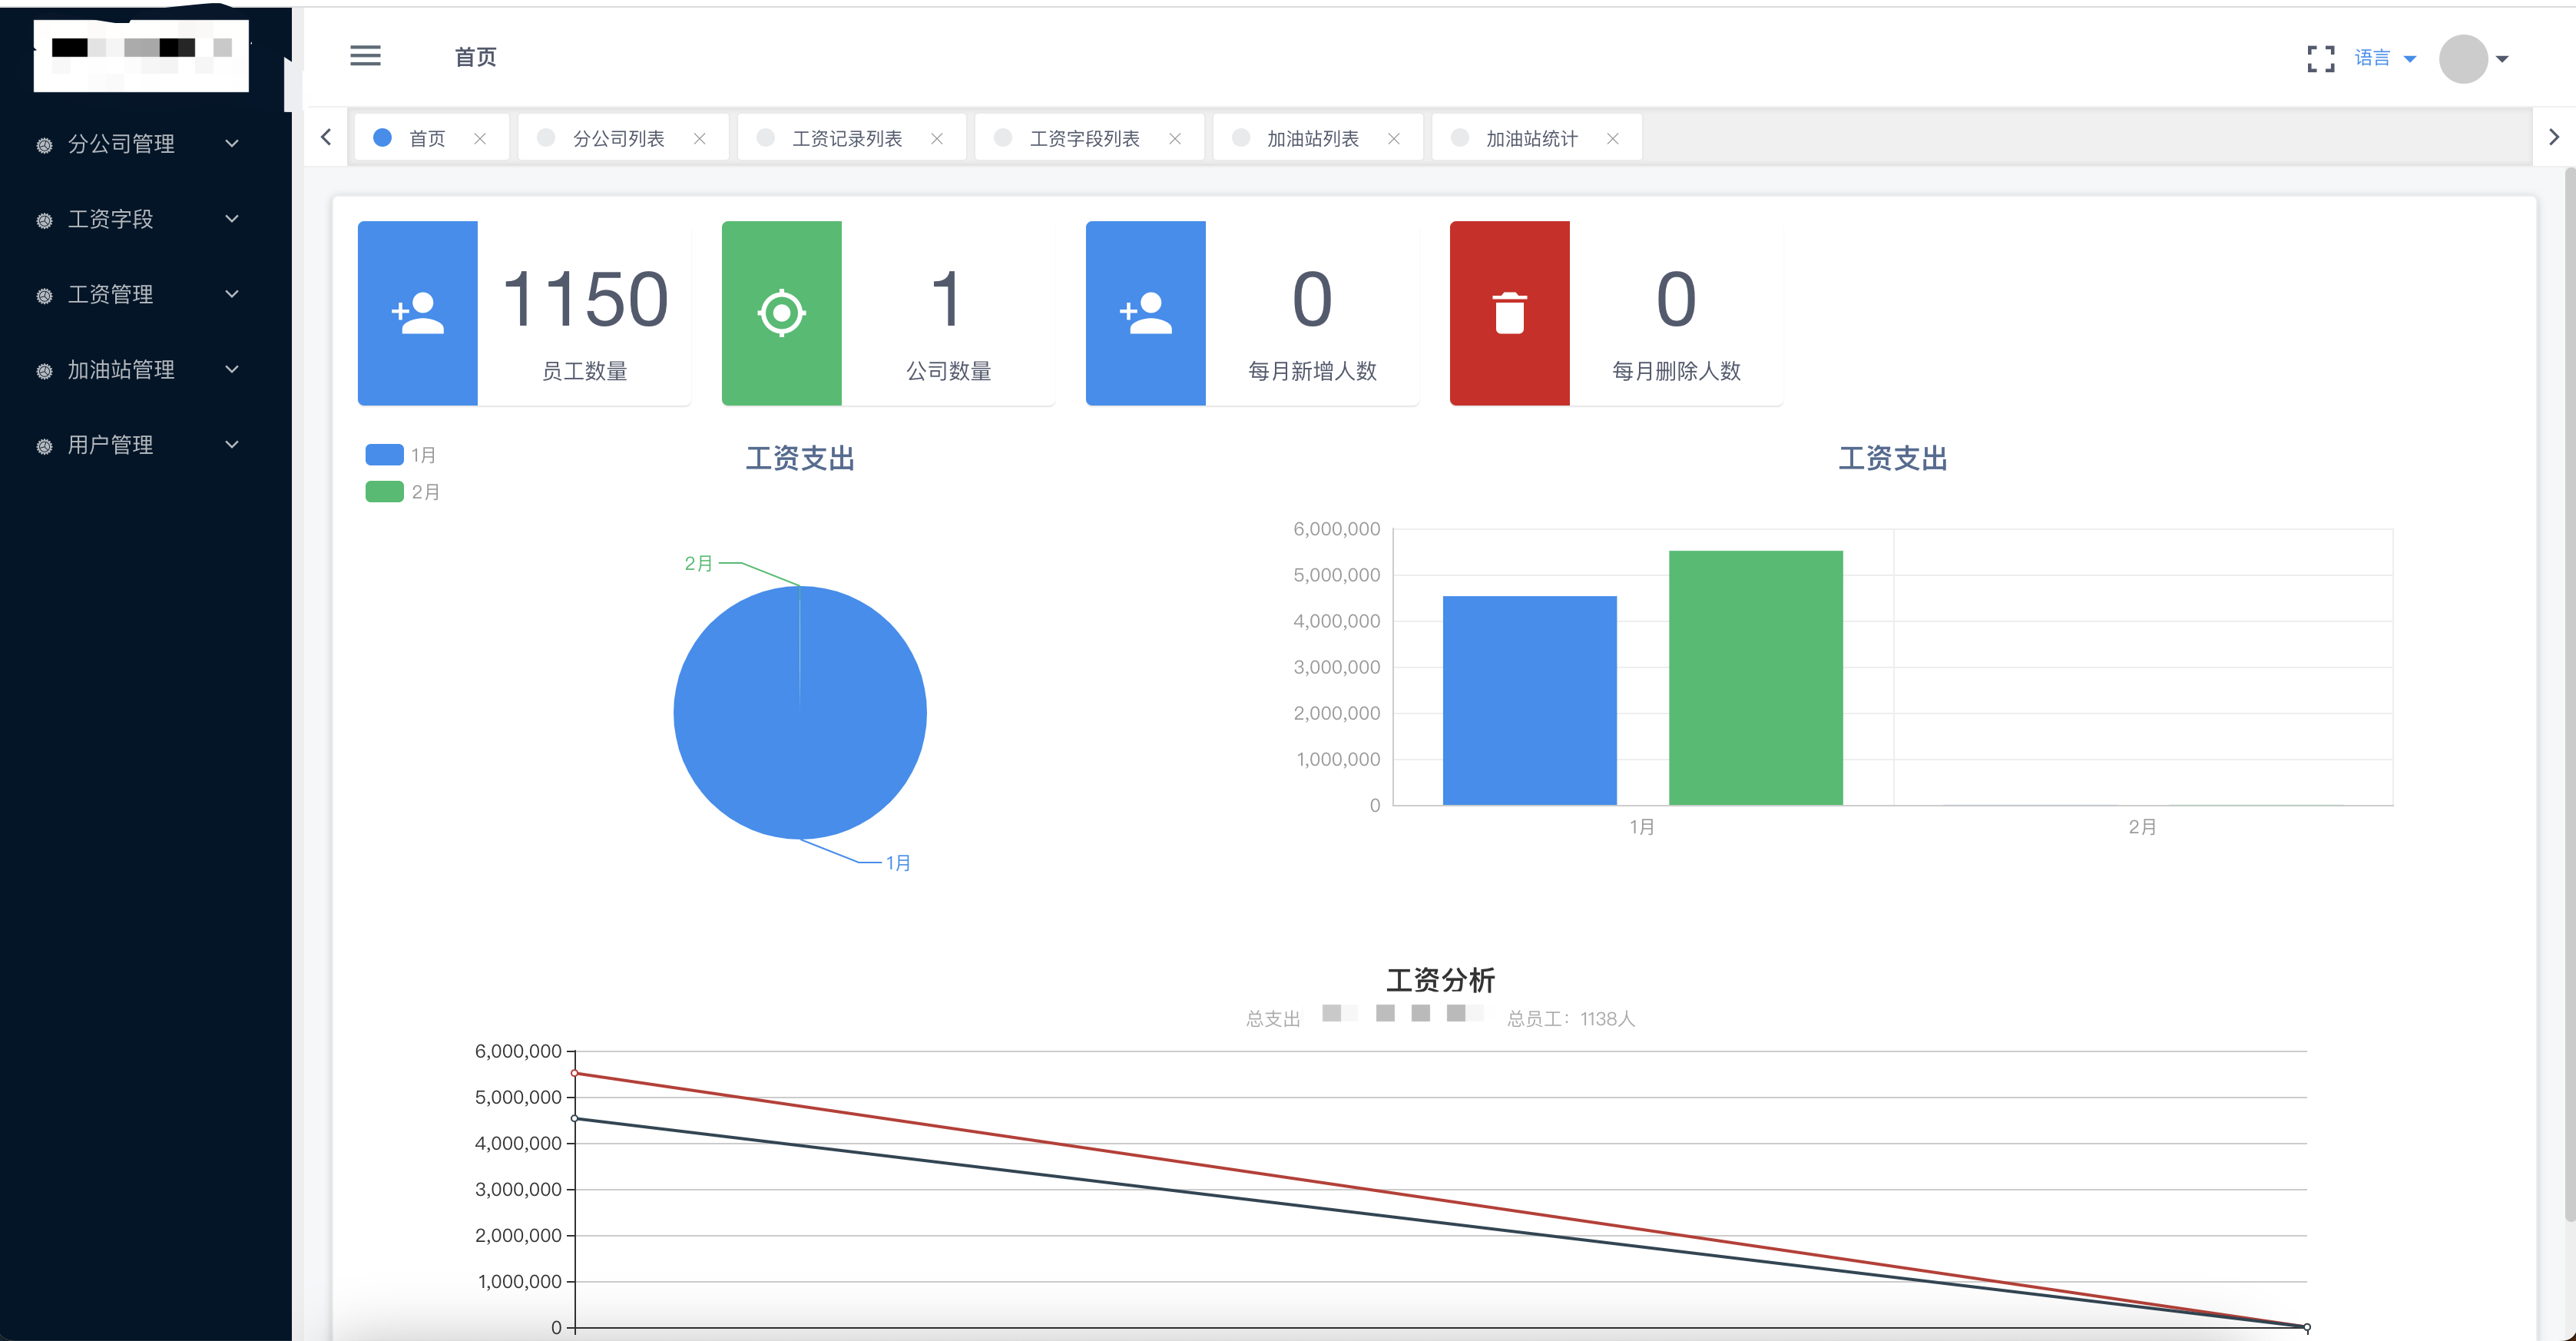The image size is (2576, 1341).
Task: Click the 首页 breadcrumb title
Action: coord(476,57)
